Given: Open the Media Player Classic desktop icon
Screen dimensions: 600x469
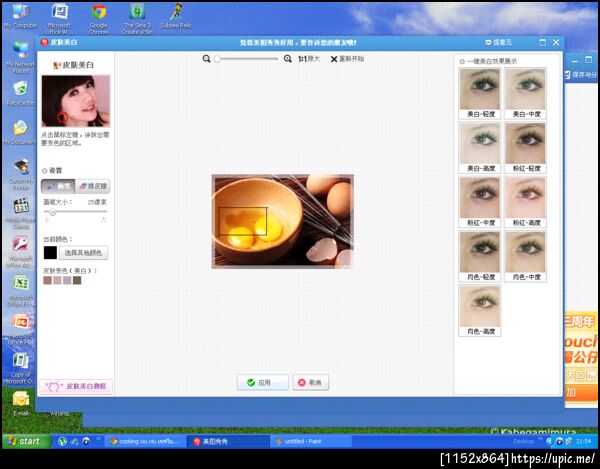Looking at the screenshot, I should [21, 213].
